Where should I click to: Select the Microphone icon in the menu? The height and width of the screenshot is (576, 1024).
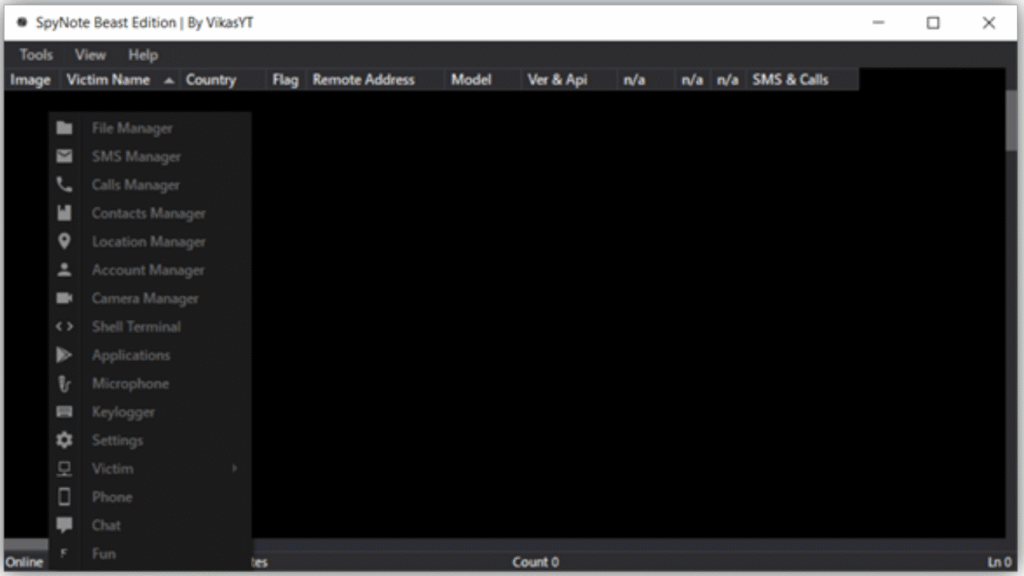[x=65, y=383]
